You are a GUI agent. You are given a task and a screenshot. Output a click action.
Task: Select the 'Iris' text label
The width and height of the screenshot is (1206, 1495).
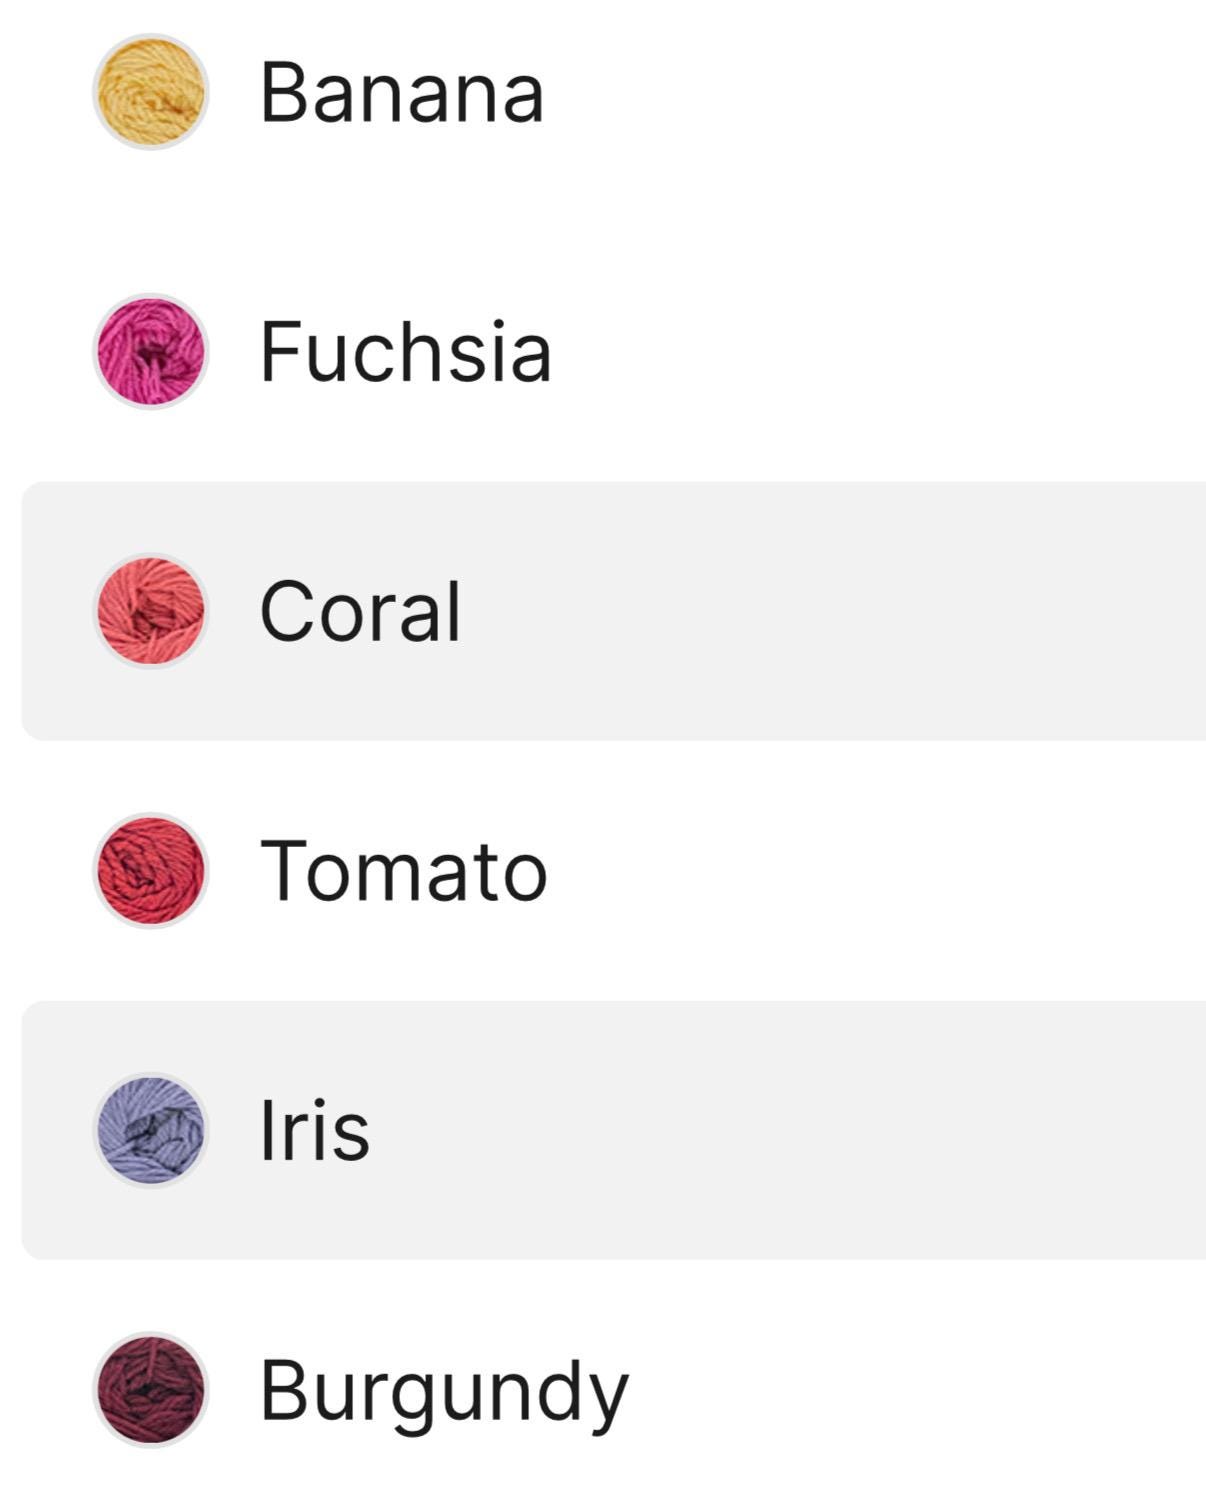coord(314,1130)
